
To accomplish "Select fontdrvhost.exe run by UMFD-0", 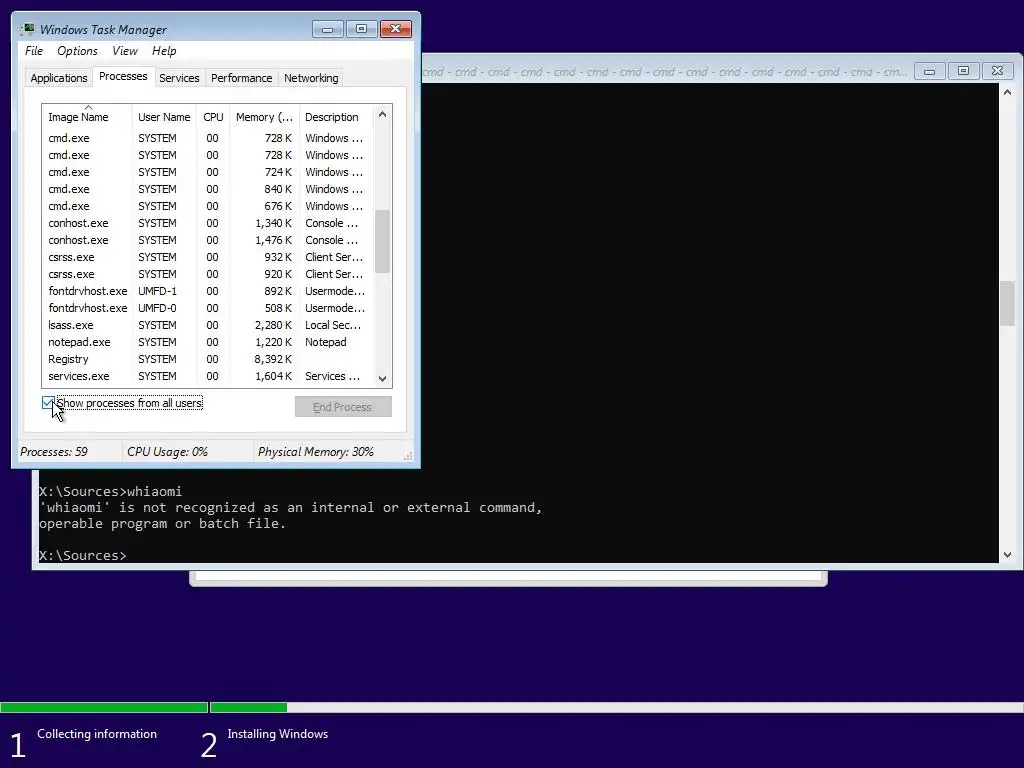I will pos(208,308).
